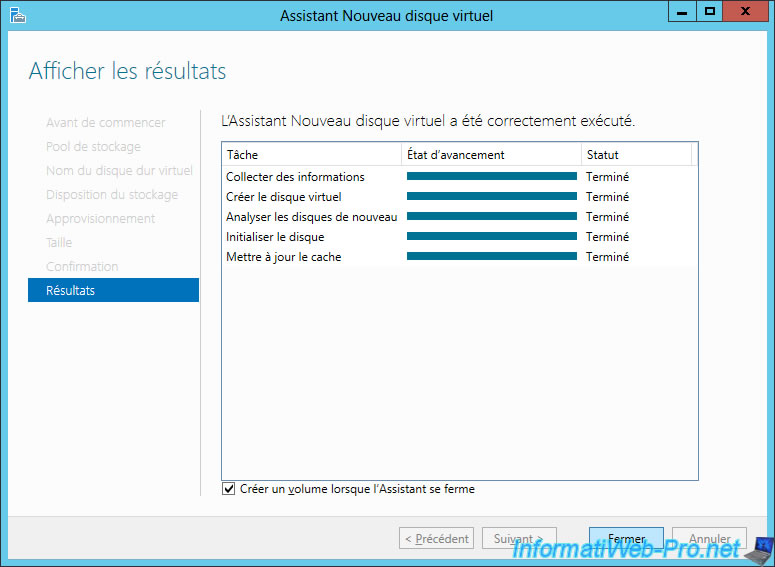
Task: Click the wizard icon in the title bar
Action: 18,15
